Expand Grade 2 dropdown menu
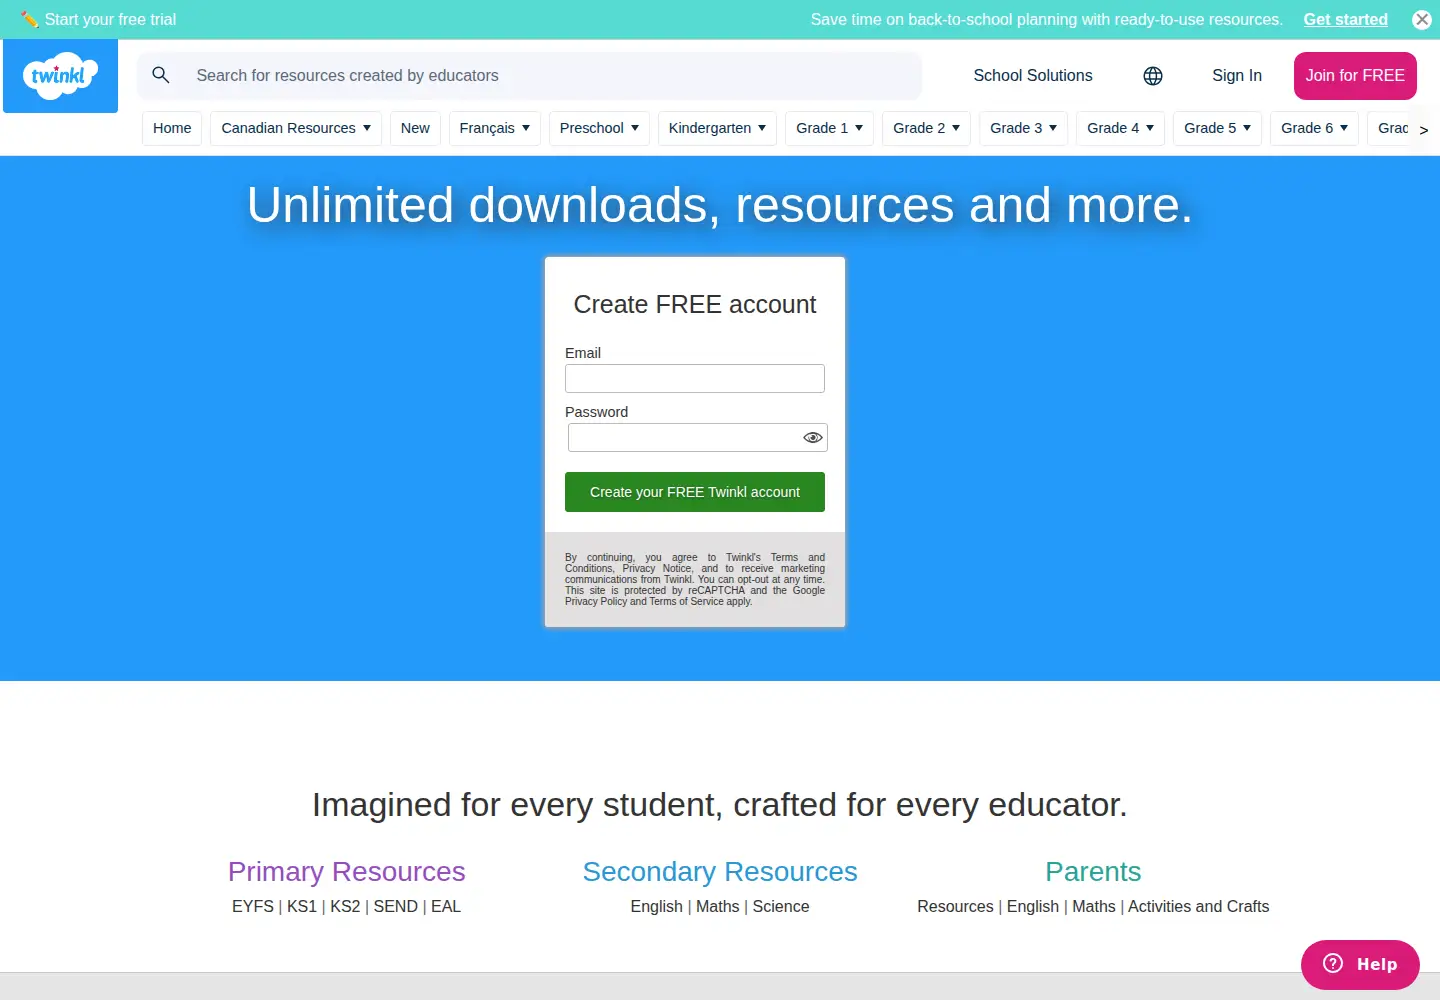This screenshot has width=1440, height=1000. pos(926,128)
